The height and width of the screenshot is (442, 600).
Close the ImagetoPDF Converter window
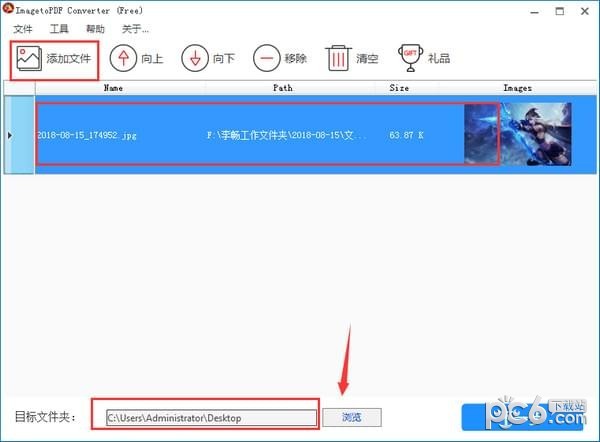click(x=585, y=11)
